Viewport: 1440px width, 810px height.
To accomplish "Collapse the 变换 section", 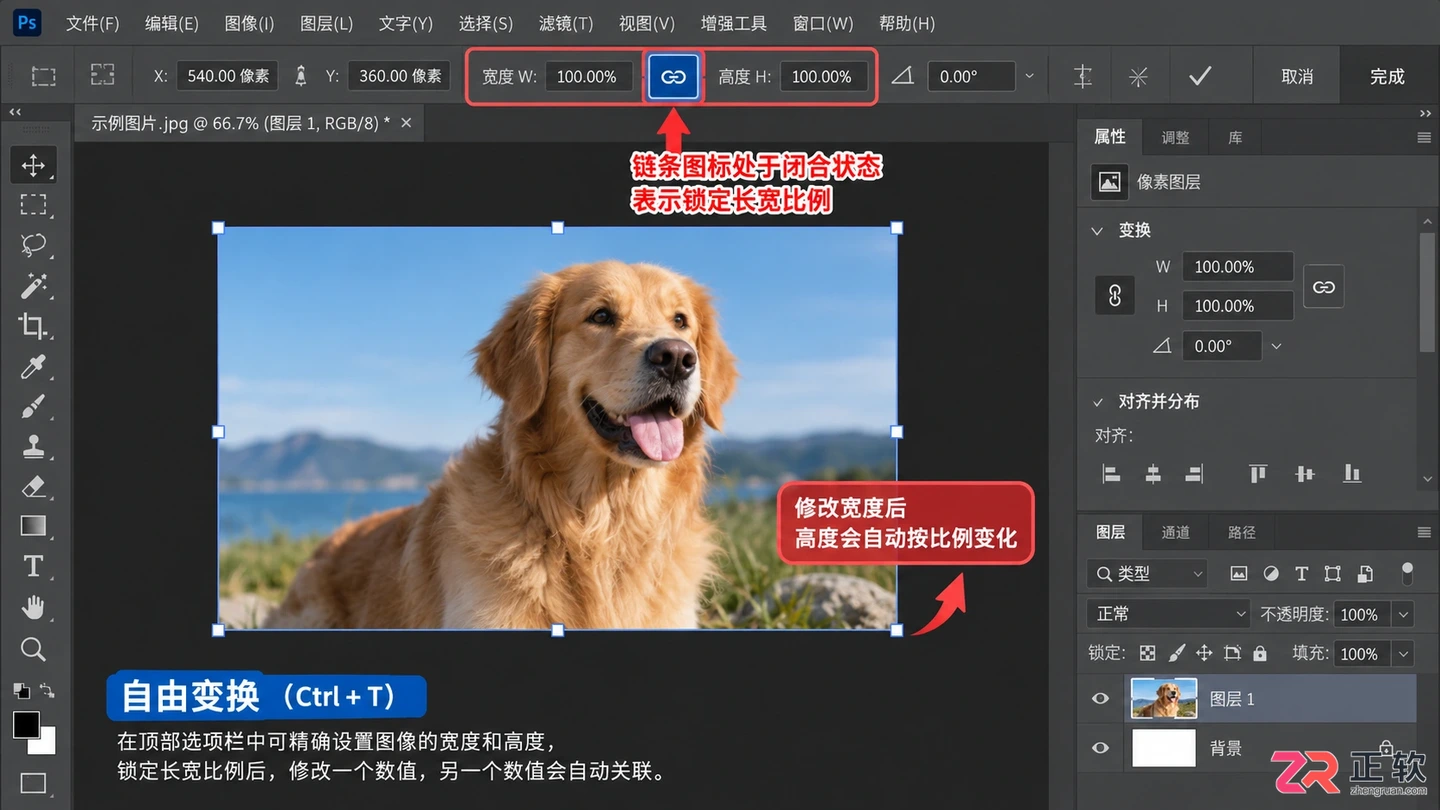I will click(x=1098, y=230).
